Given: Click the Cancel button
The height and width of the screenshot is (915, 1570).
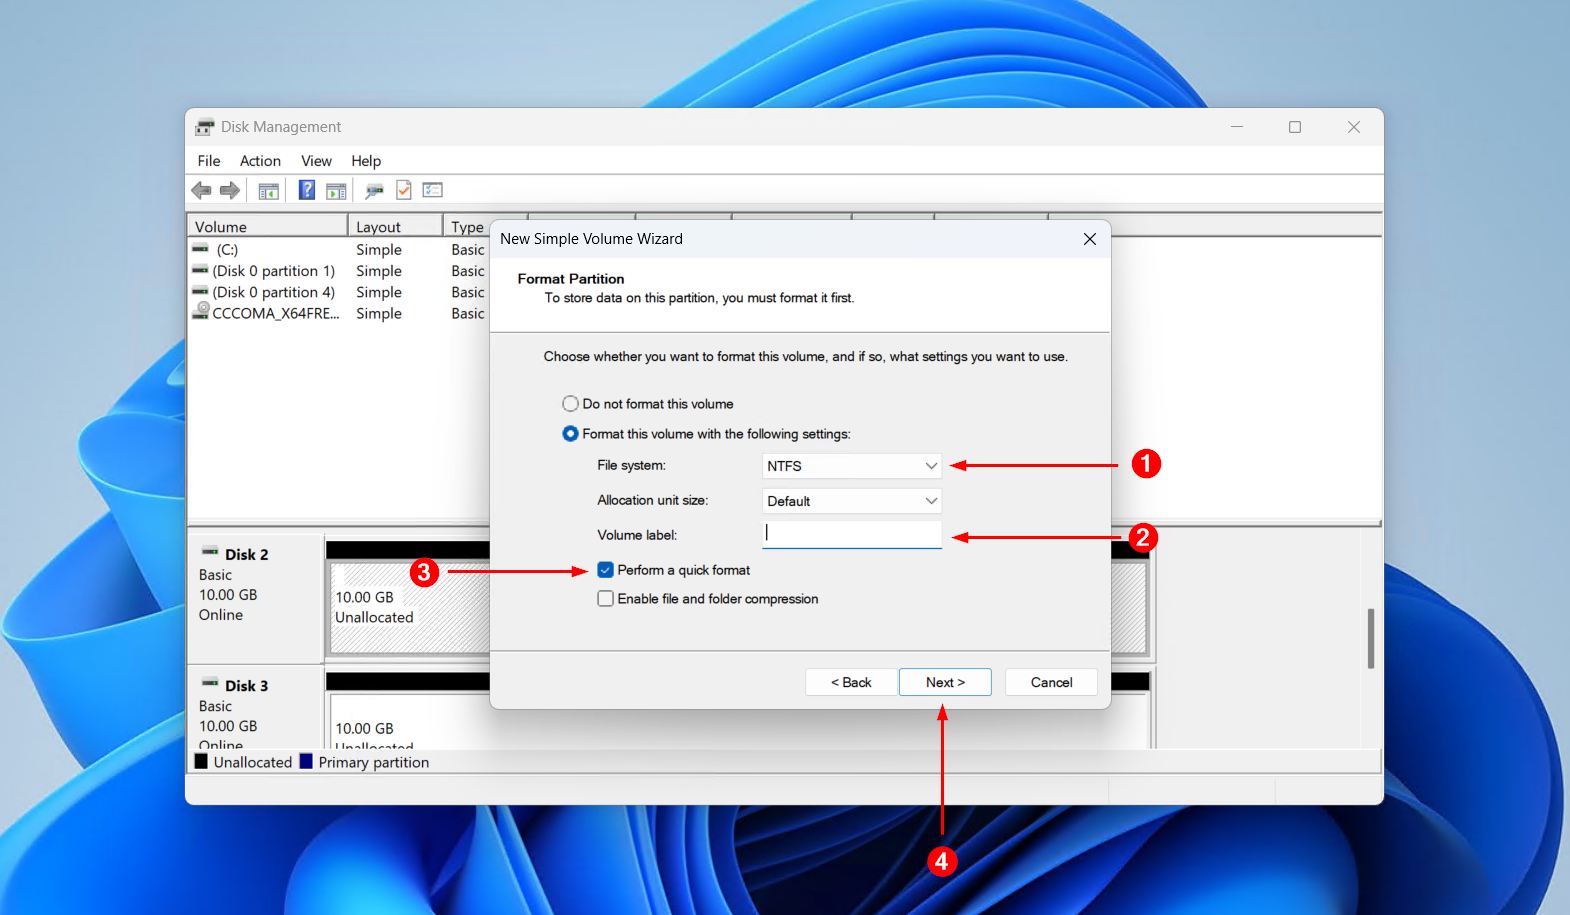Looking at the screenshot, I should [x=1051, y=682].
